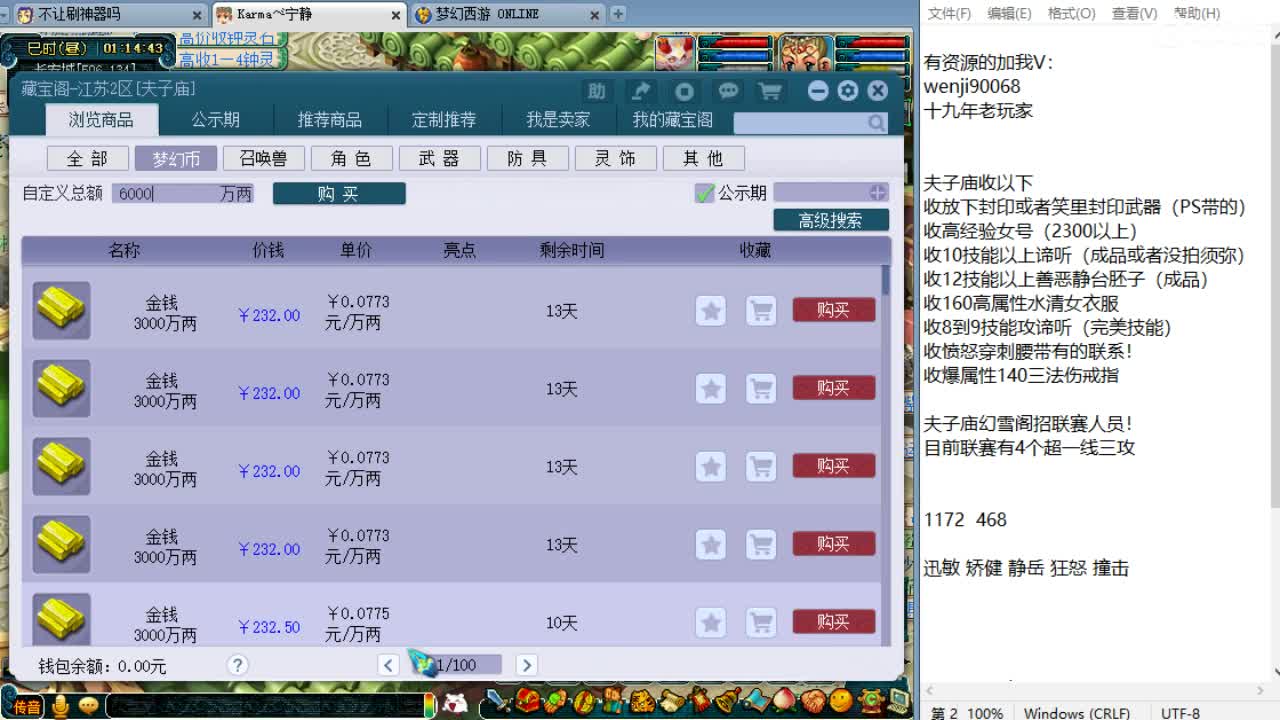Select the 全部 category filter
Screen dimensions: 1280x720
88,158
